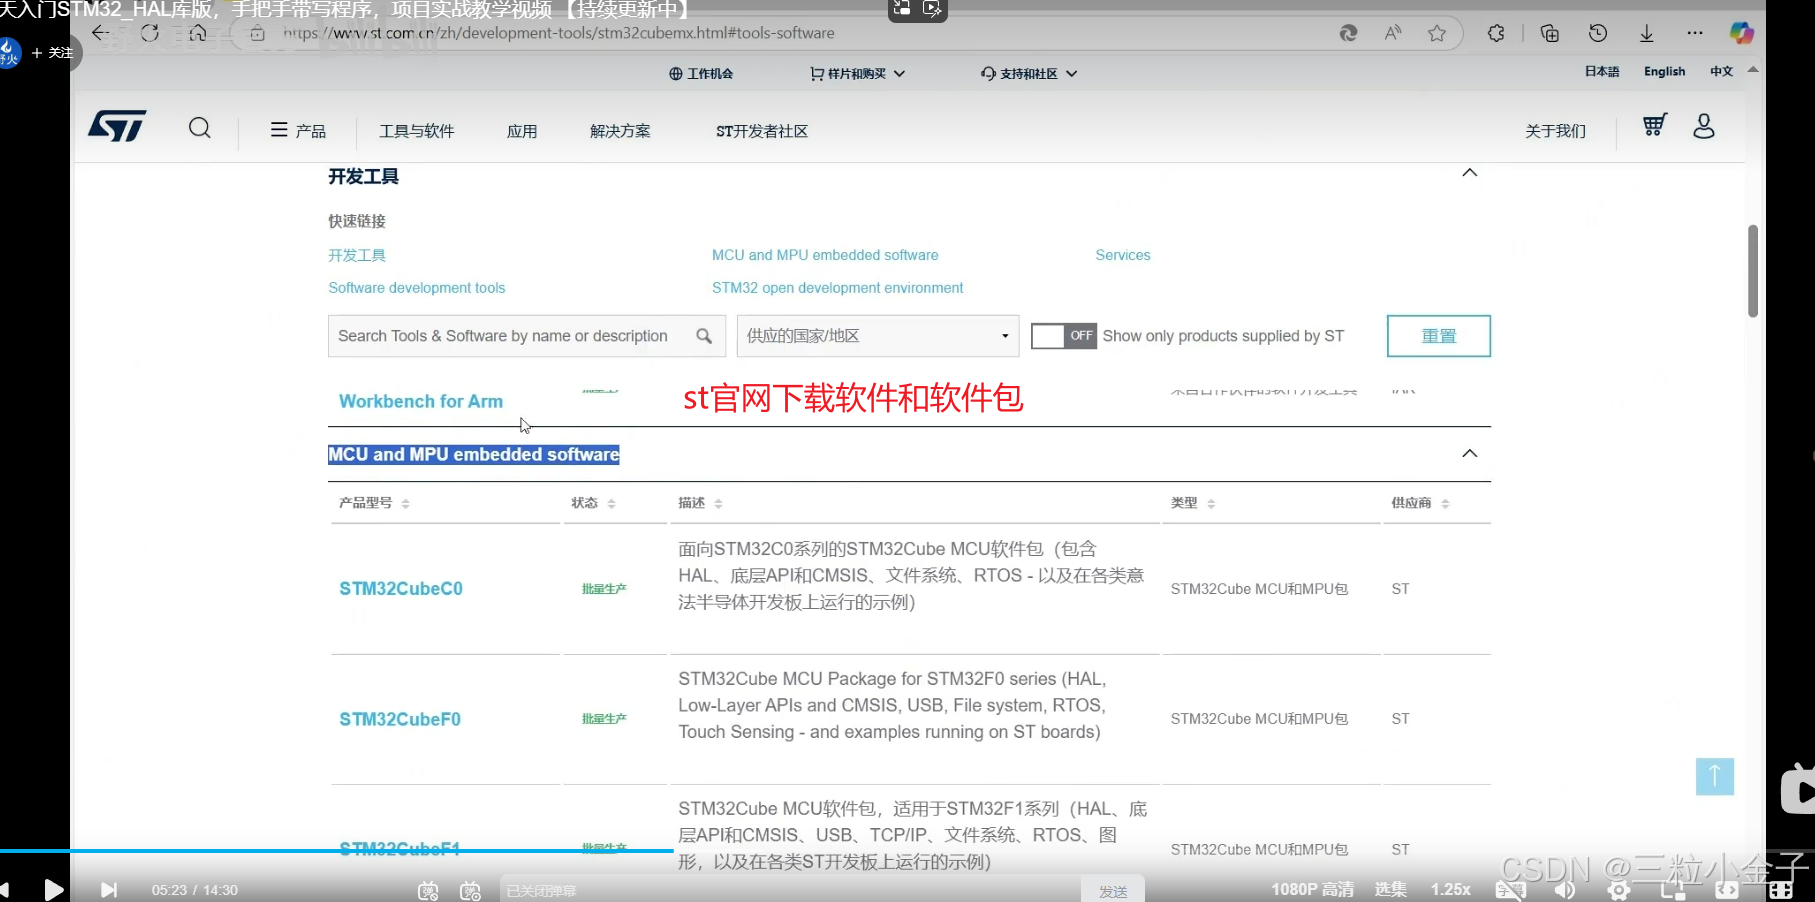The height and width of the screenshot is (902, 1815).
Task: Follow Software development tools quick link
Action: click(417, 288)
